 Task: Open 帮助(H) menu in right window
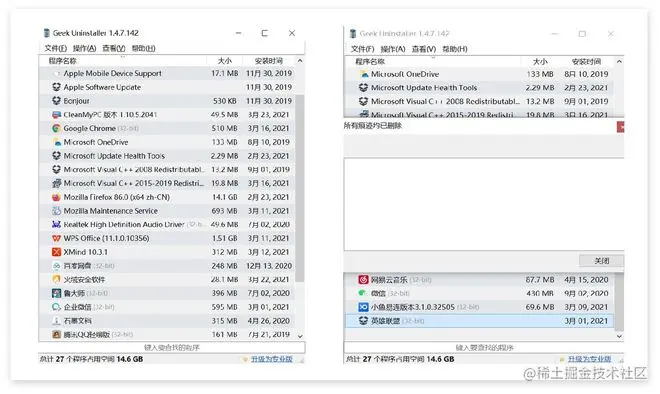(x=455, y=49)
